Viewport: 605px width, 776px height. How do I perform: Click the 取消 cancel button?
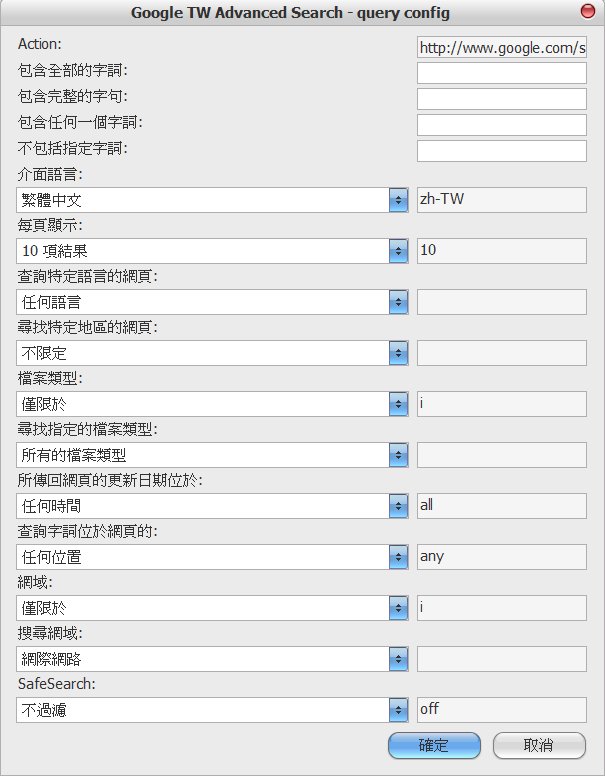539,745
